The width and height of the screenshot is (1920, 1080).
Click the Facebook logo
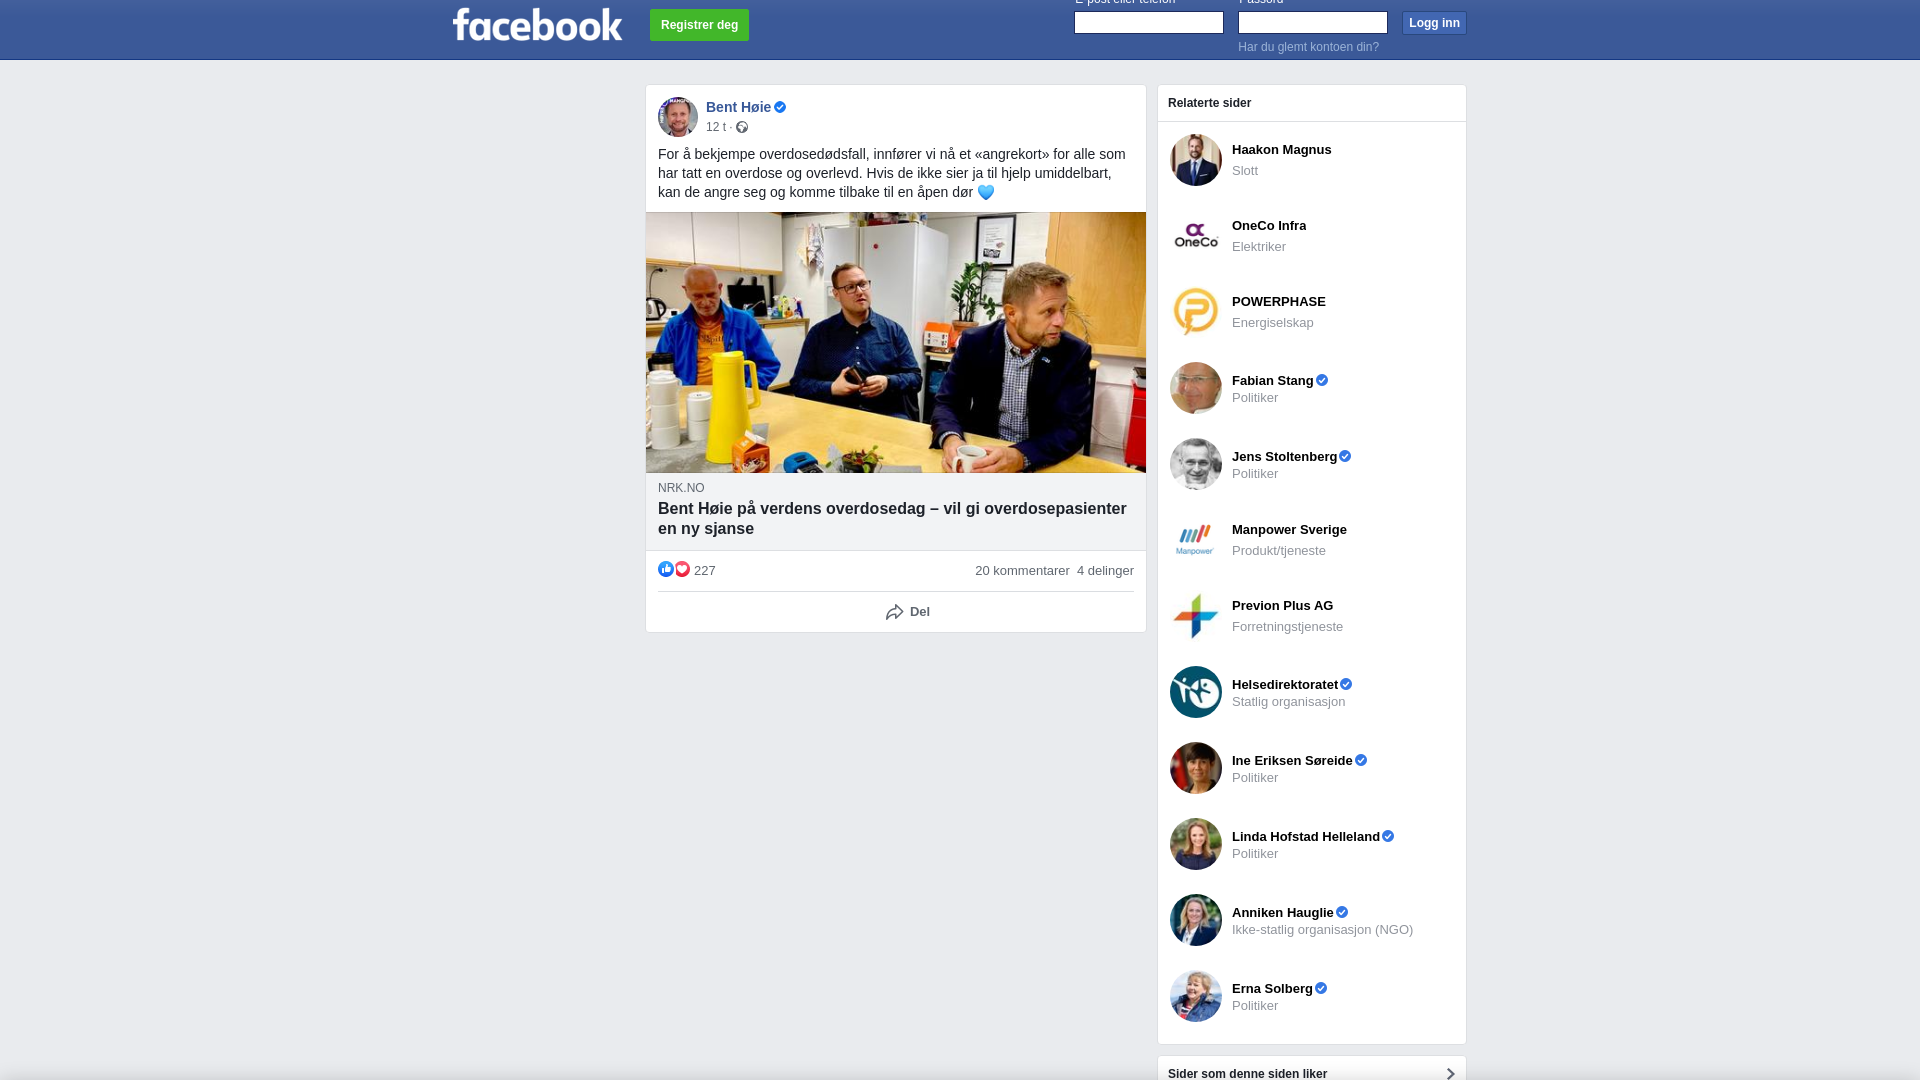pos(537,25)
